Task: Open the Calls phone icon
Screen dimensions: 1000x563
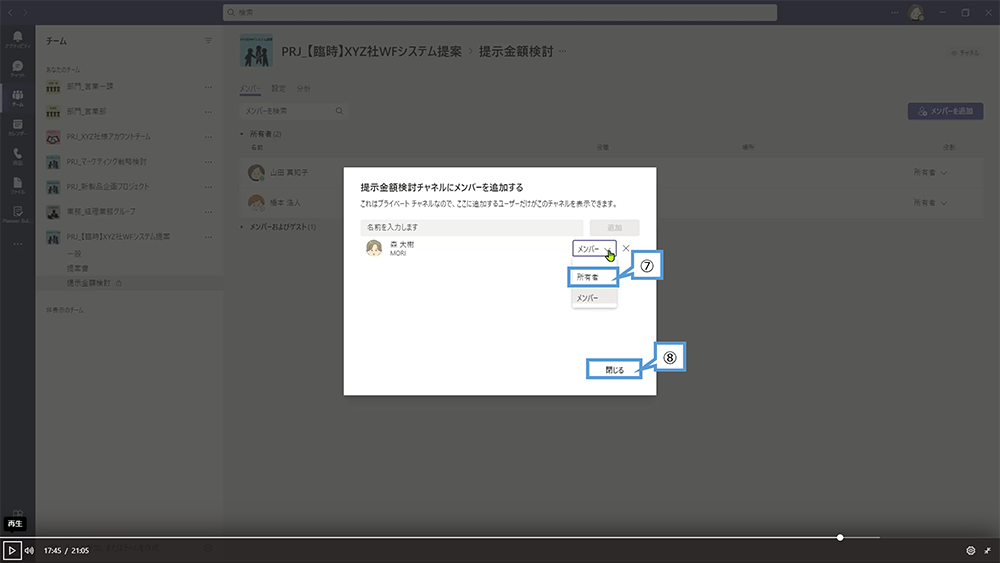Action: (x=17, y=156)
